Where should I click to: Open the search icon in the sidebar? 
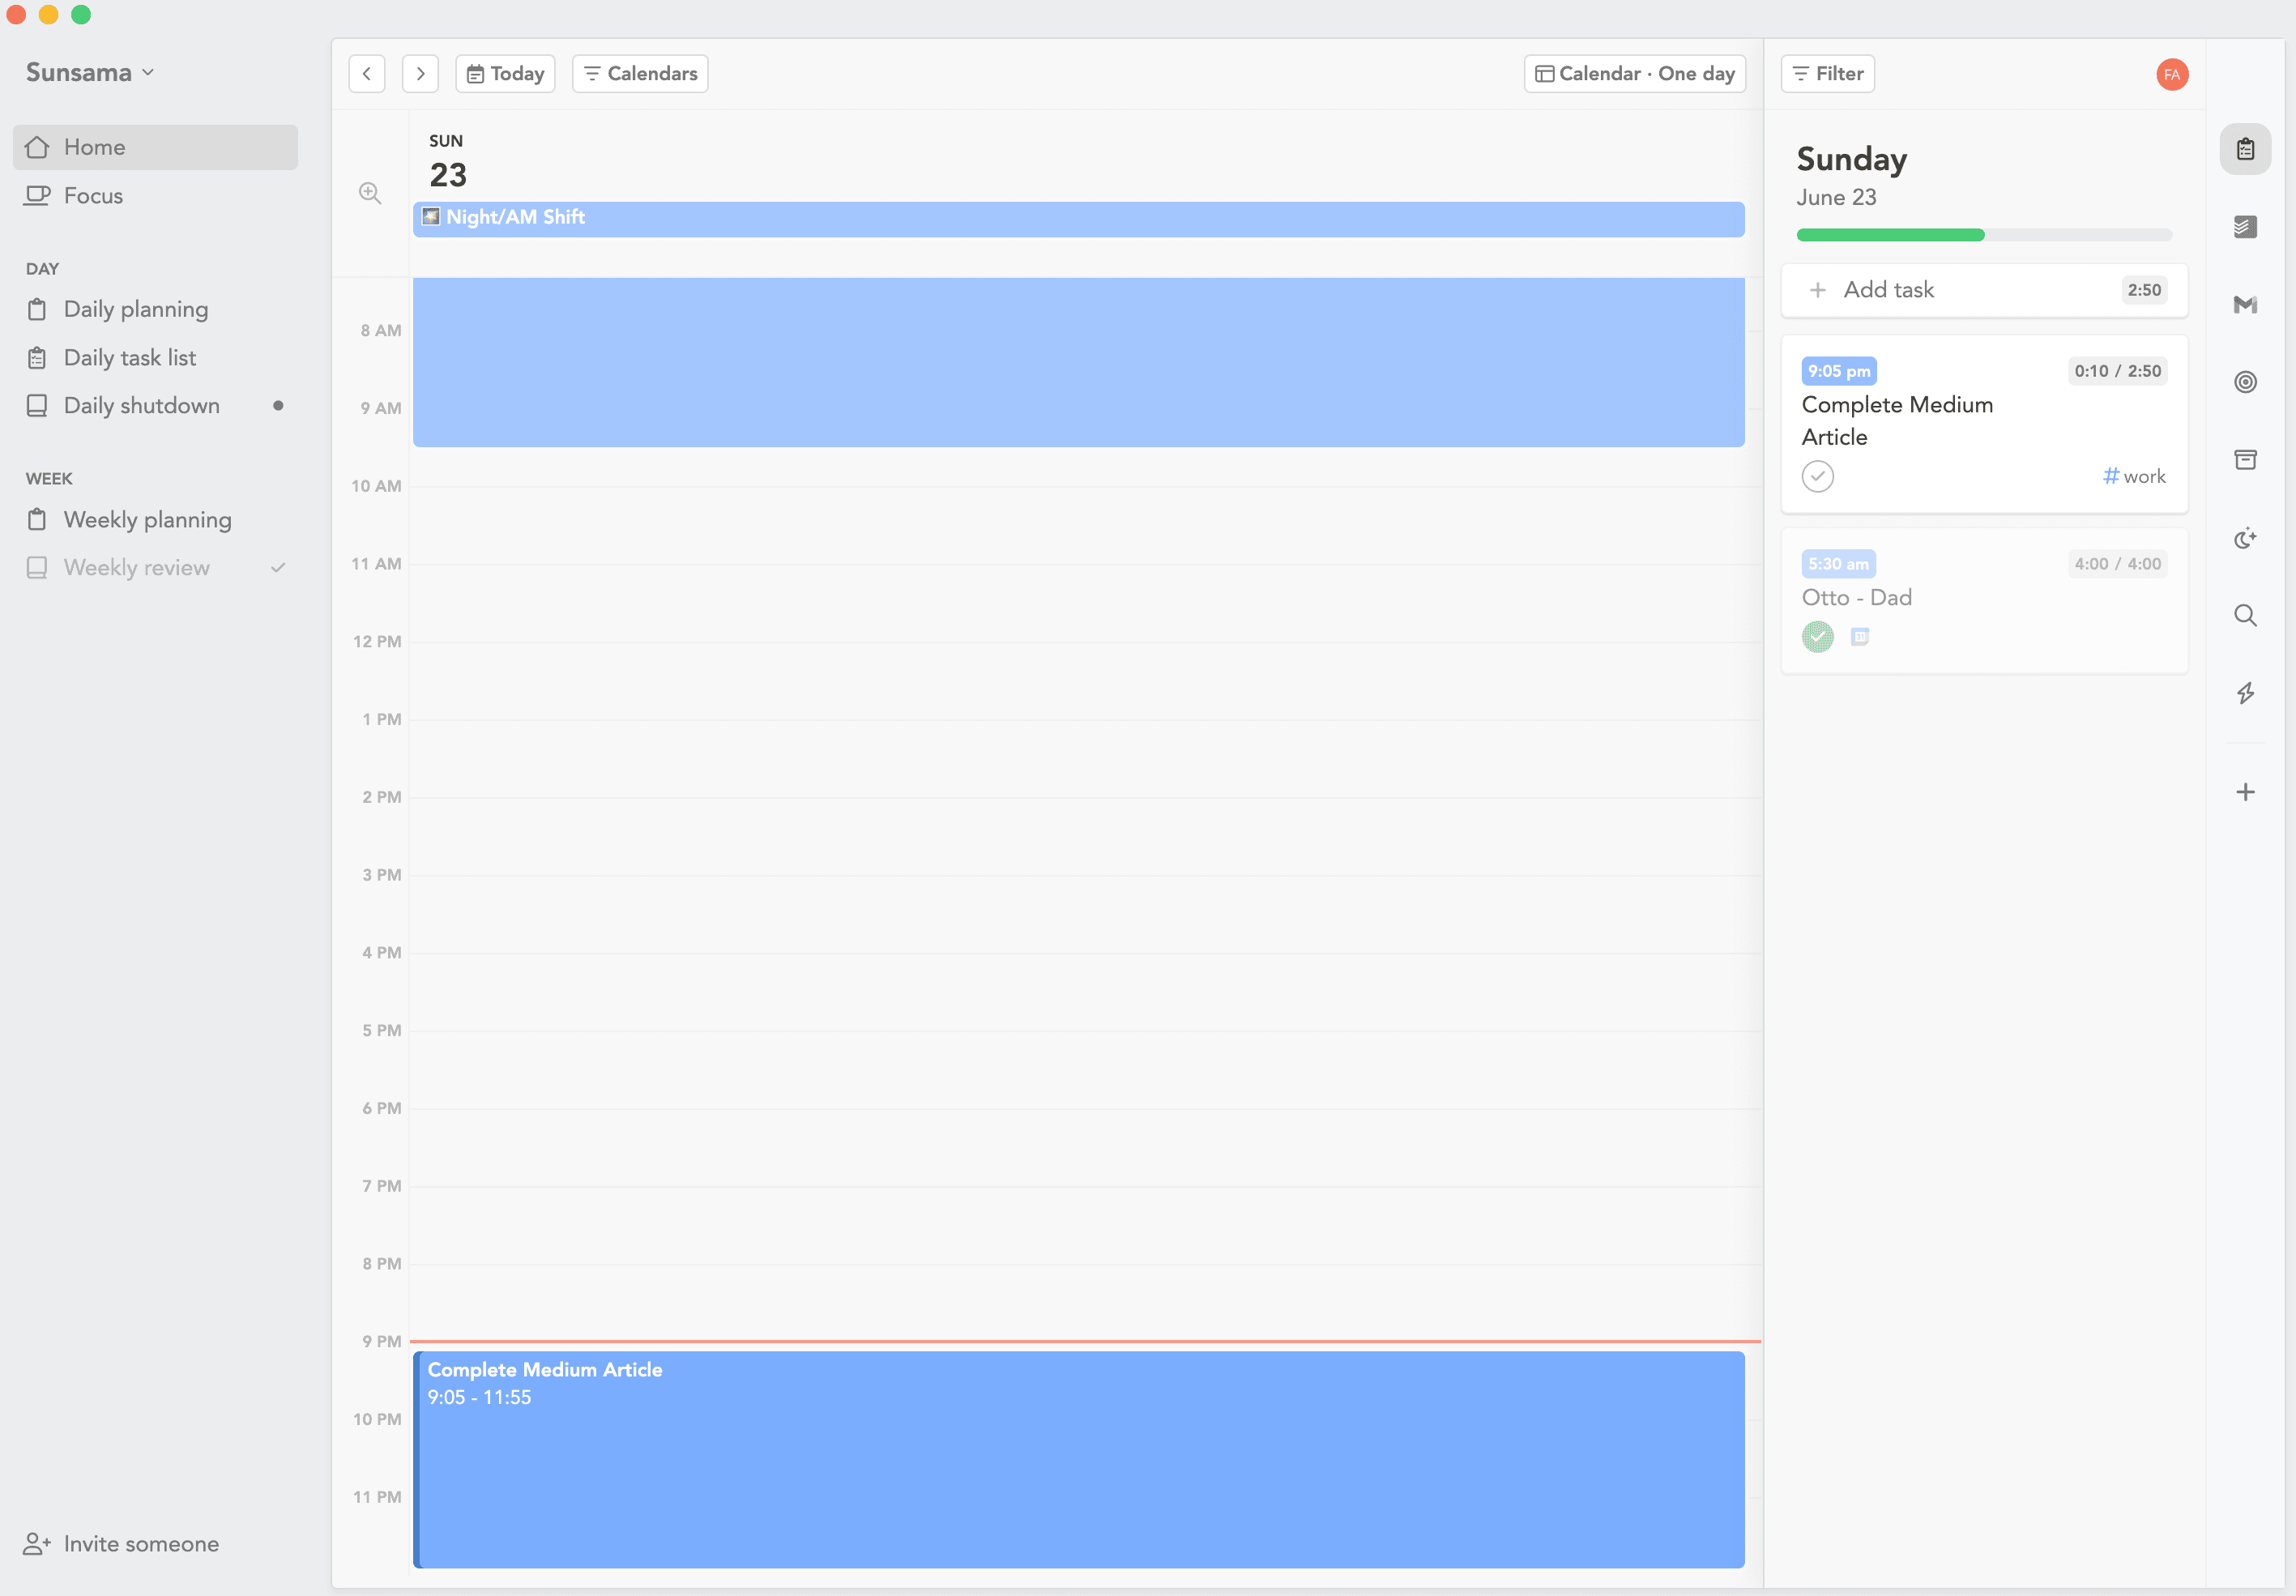click(2245, 616)
